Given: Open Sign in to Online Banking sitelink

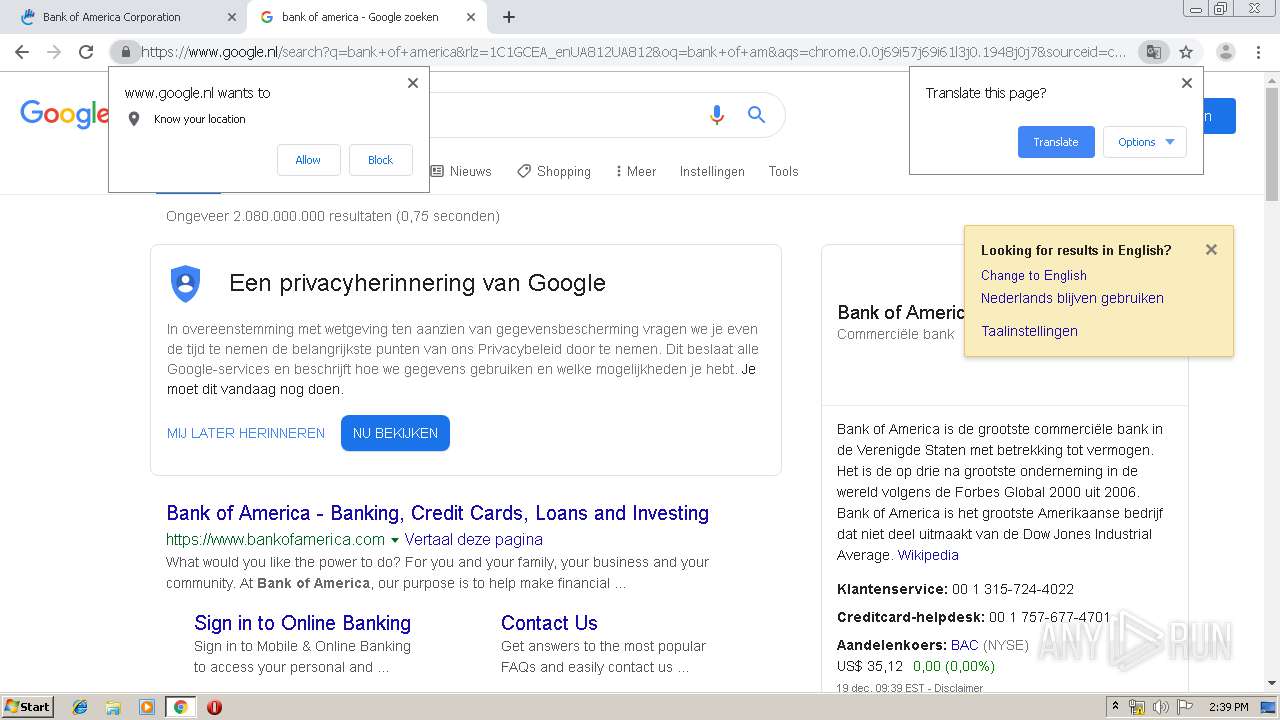Looking at the screenshot, I should coord(302,623).
